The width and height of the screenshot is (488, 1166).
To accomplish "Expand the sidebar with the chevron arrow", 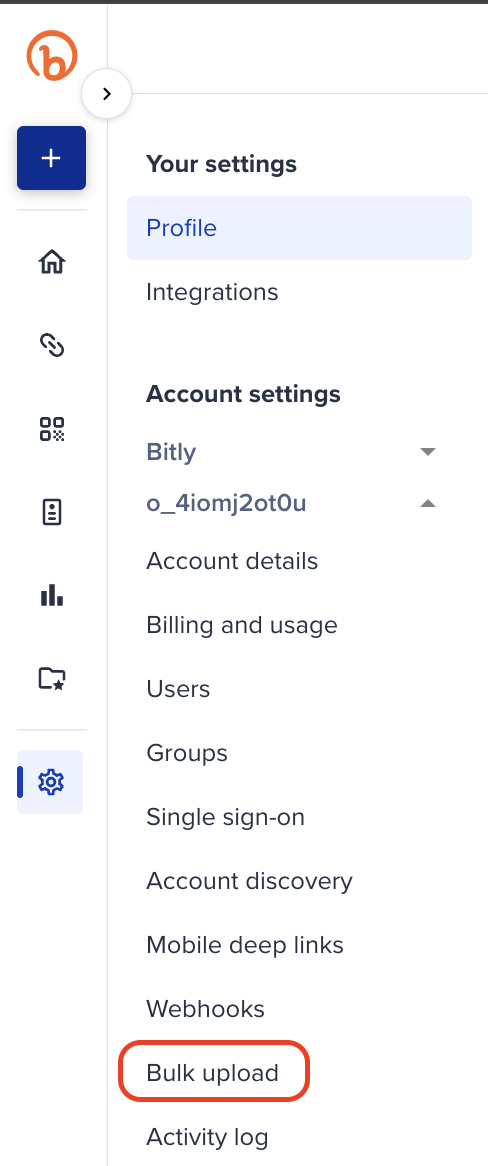I will (x=106, y=94).
